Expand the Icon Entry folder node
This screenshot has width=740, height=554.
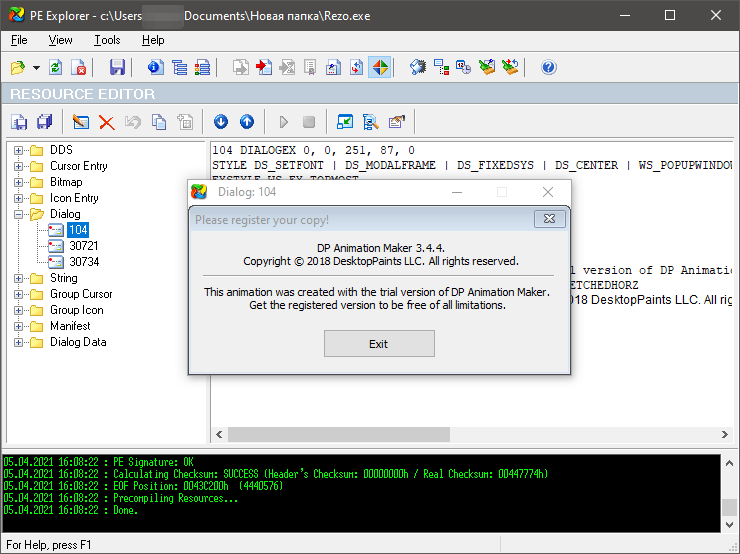pyautogui.click(x=18, y=199)
